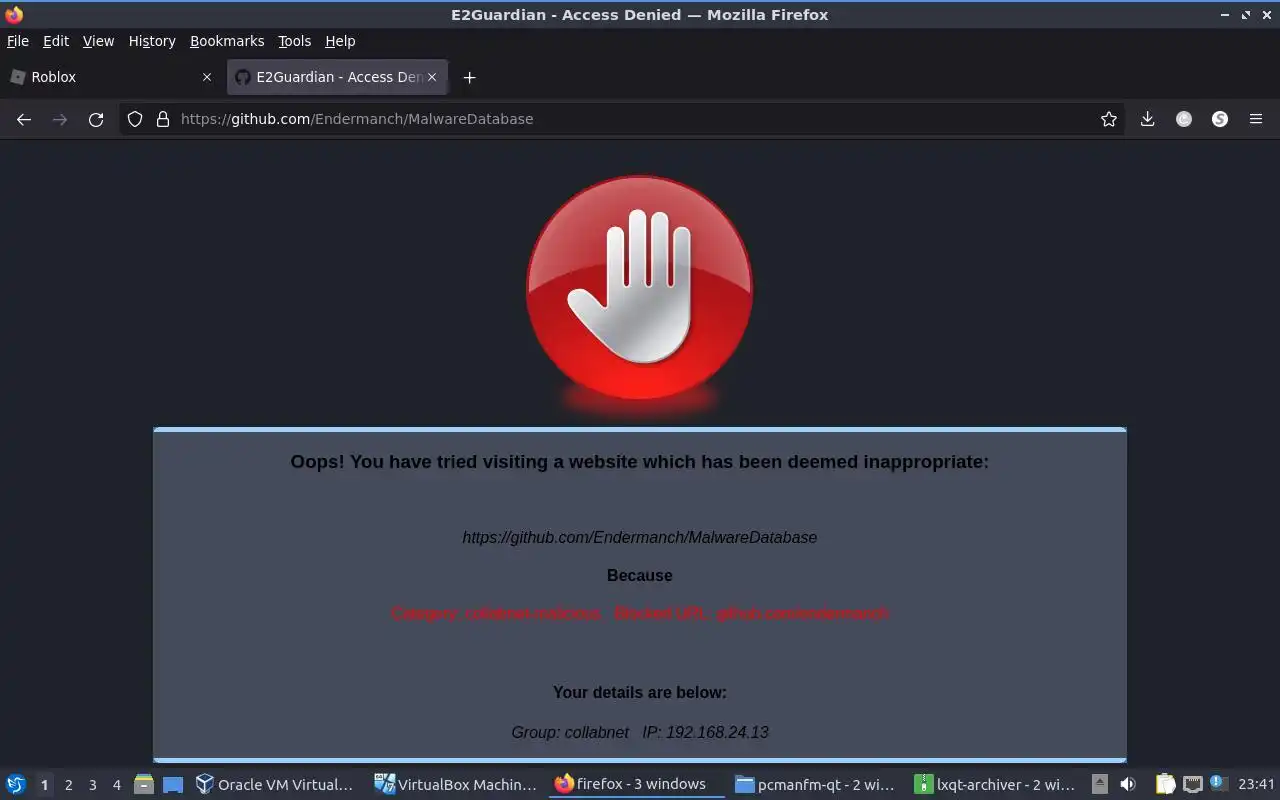View site security via the padlock icon
The width and height of the screenshot is (1280, 800).
coord(163,119)
